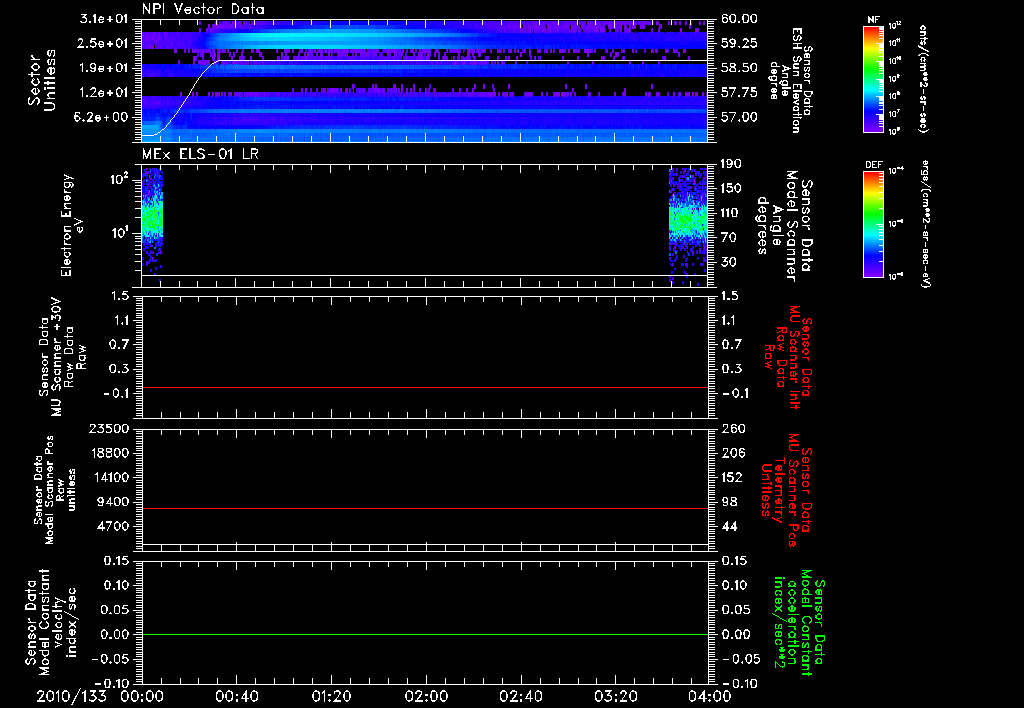The height and width of the screenshot is (708, 1024).
Task: Click the 110 scanner angle tick value
Action: click(x=731, y=213)
